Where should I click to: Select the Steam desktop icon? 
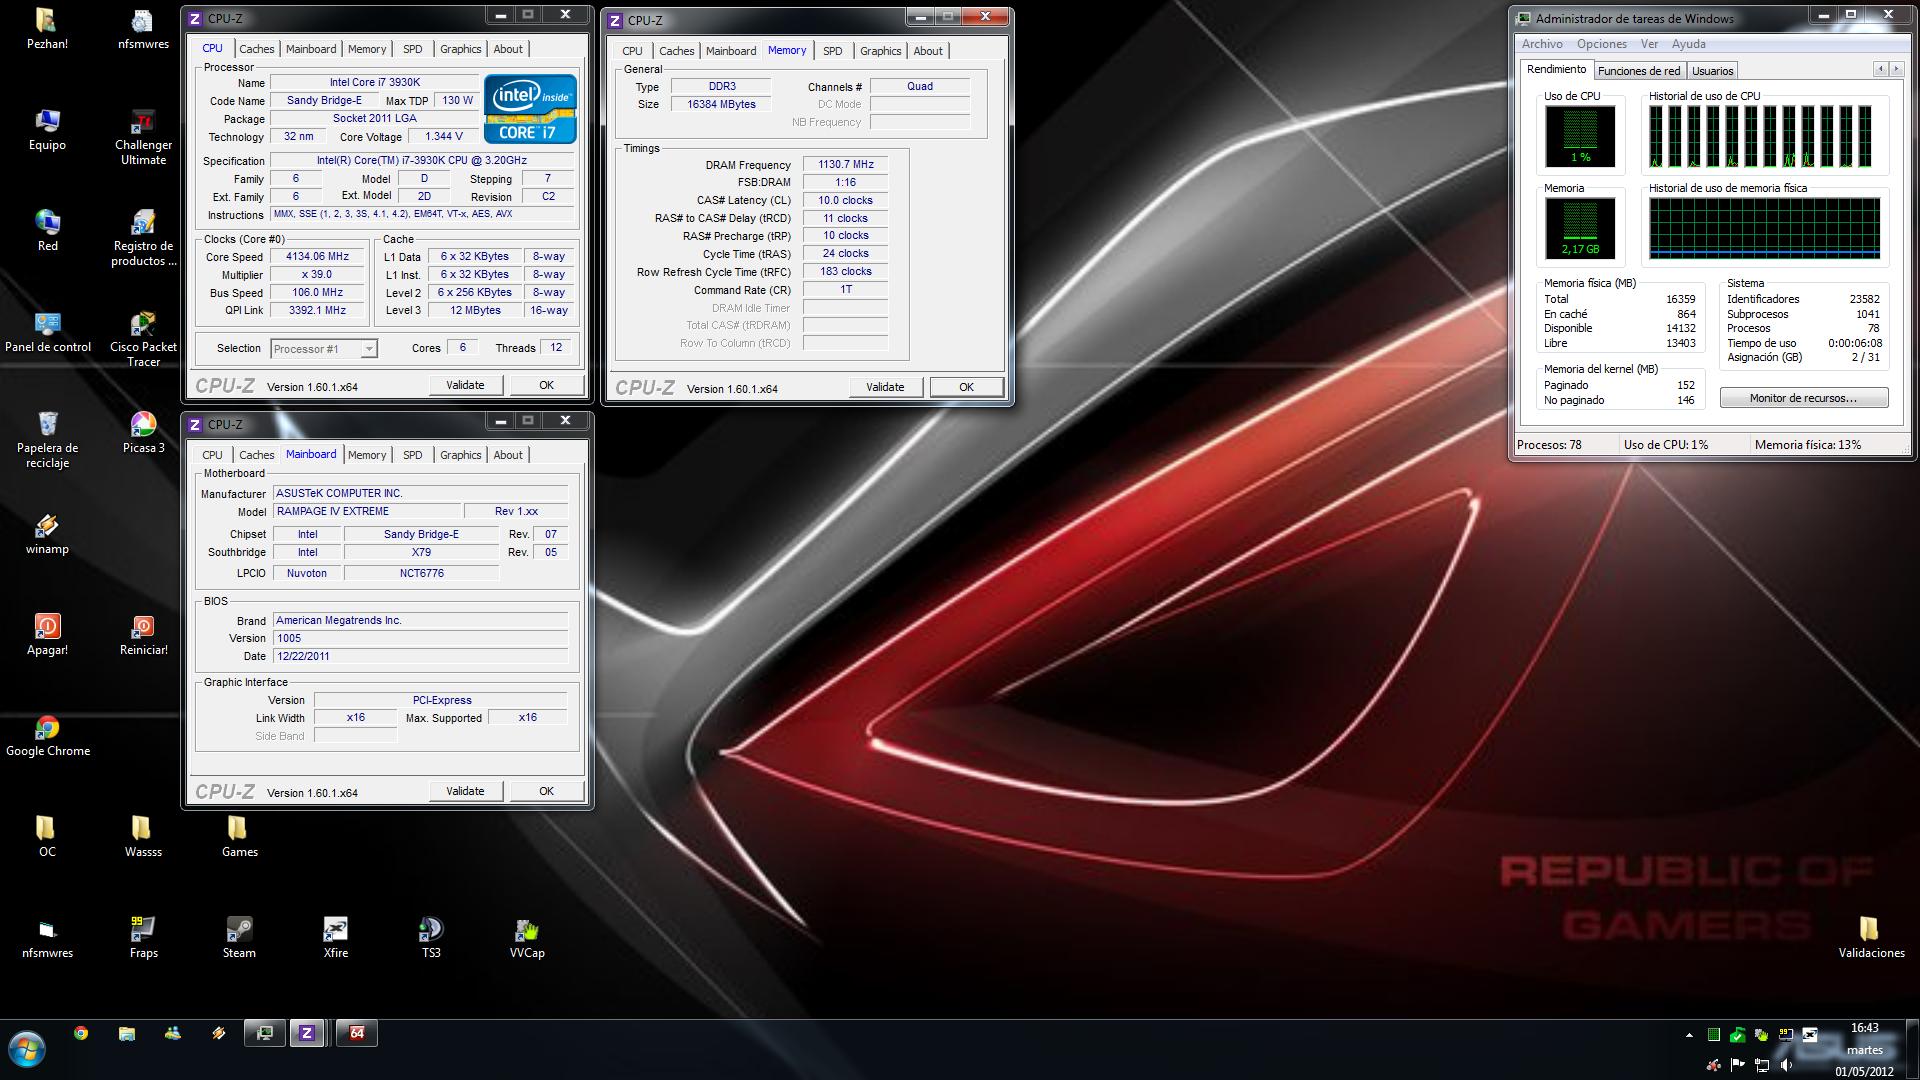(239, 938)
